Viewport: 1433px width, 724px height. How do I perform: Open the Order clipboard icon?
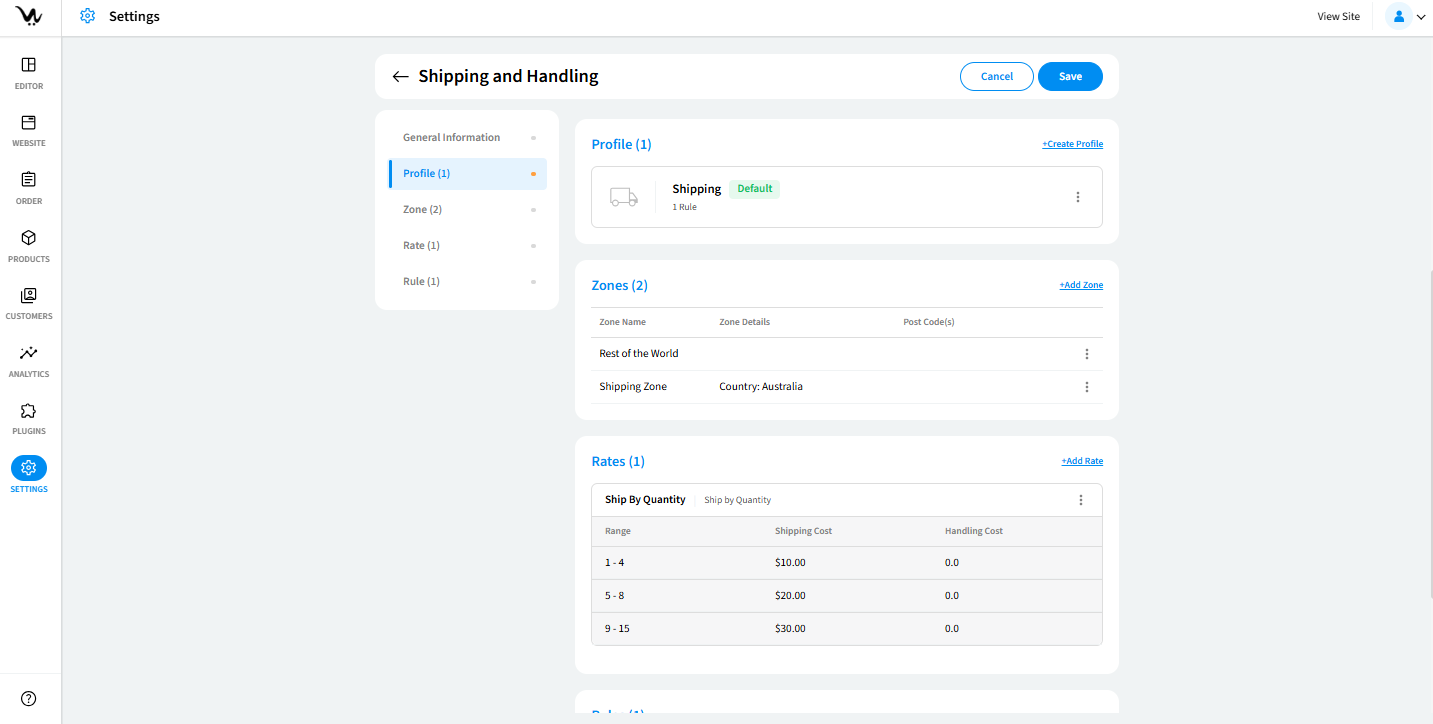(x=29, y=181)
